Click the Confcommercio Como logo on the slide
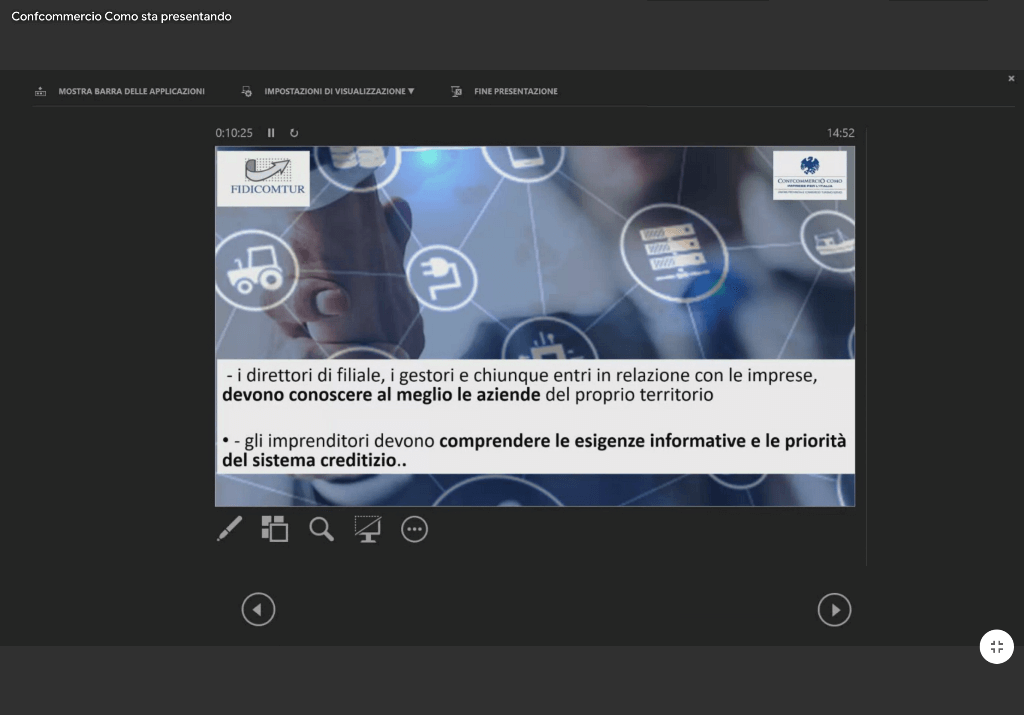This screenshot has height=715, width=1024. tap(810, 175)
